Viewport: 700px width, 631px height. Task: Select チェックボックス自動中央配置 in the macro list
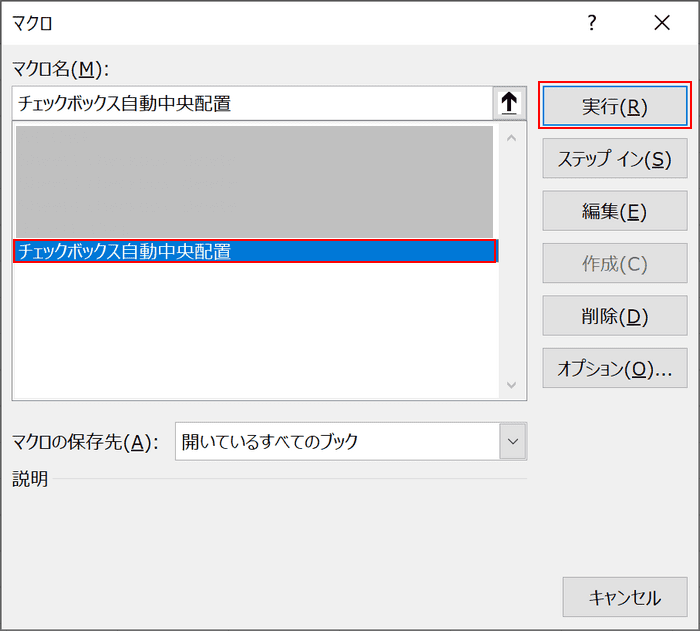point(255,251)
